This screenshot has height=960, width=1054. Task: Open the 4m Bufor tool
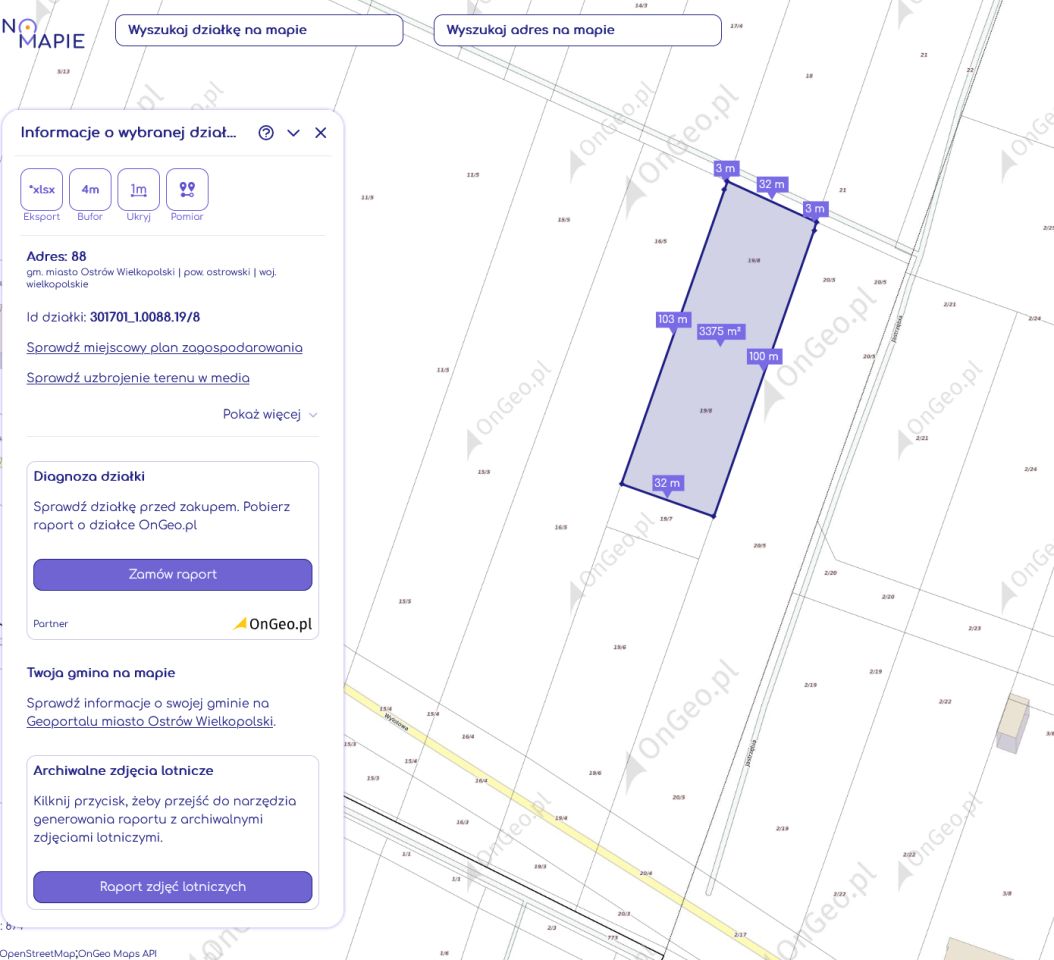pos(90,190)
